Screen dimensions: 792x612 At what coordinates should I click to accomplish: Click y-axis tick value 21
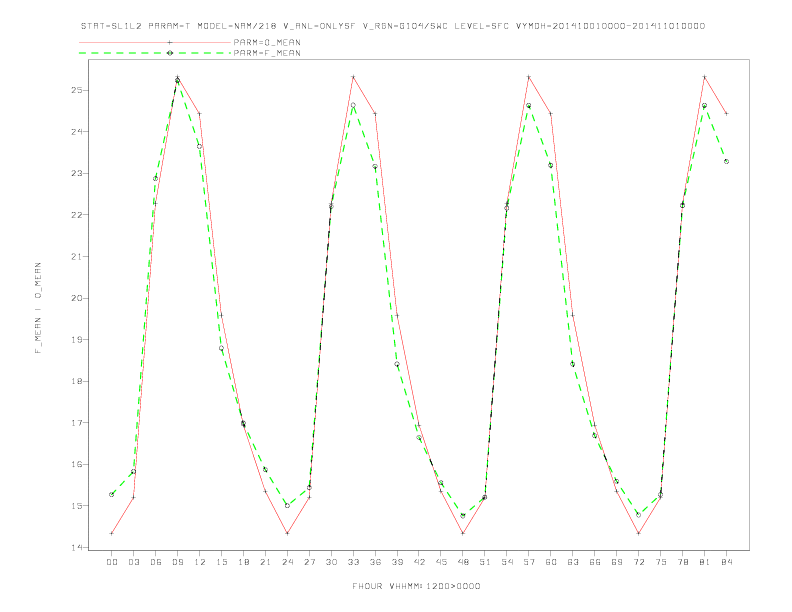coord(76,257)
